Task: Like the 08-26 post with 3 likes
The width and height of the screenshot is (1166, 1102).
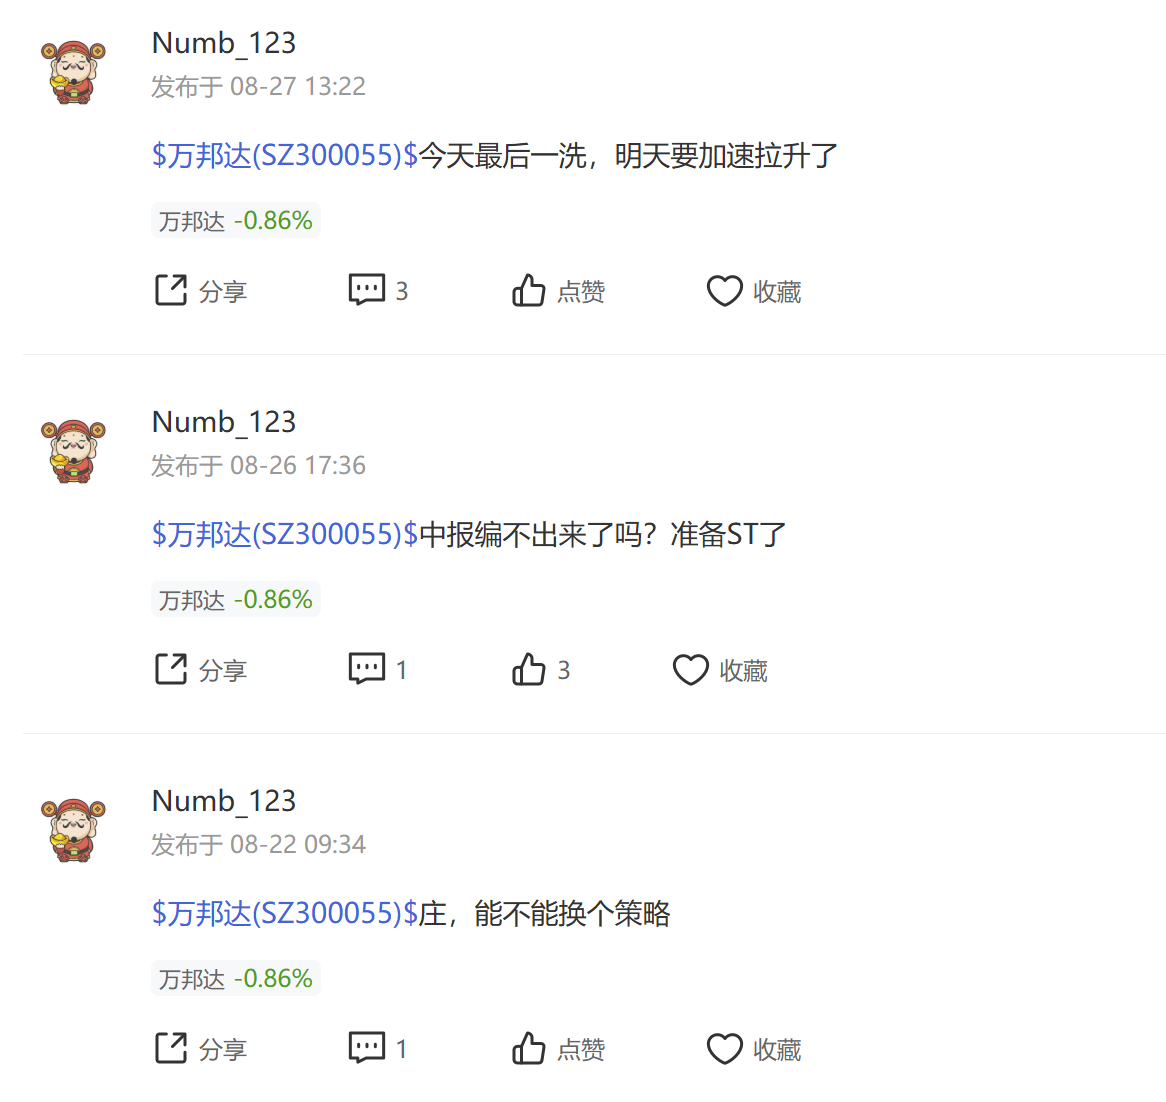Action: click(x=541, y=670)
